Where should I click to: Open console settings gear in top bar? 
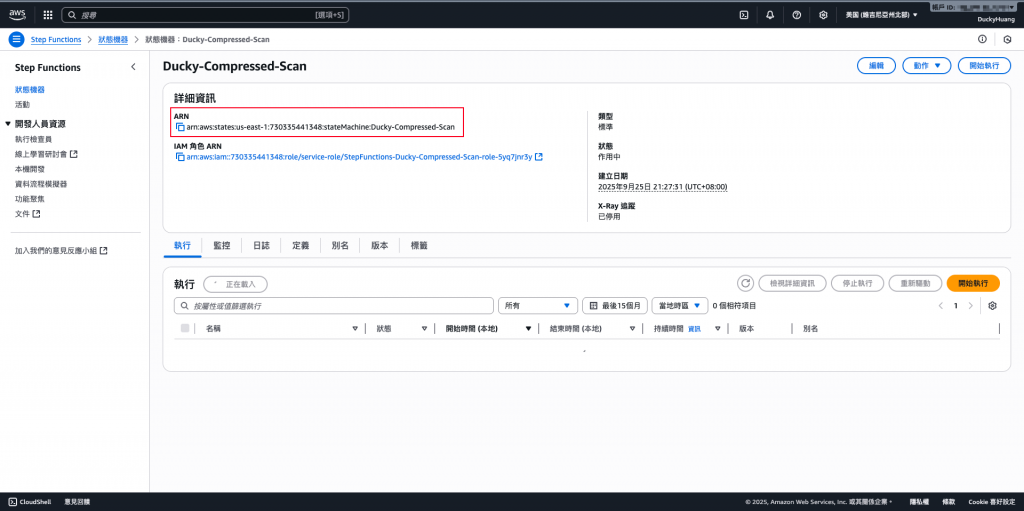[824, 14]
